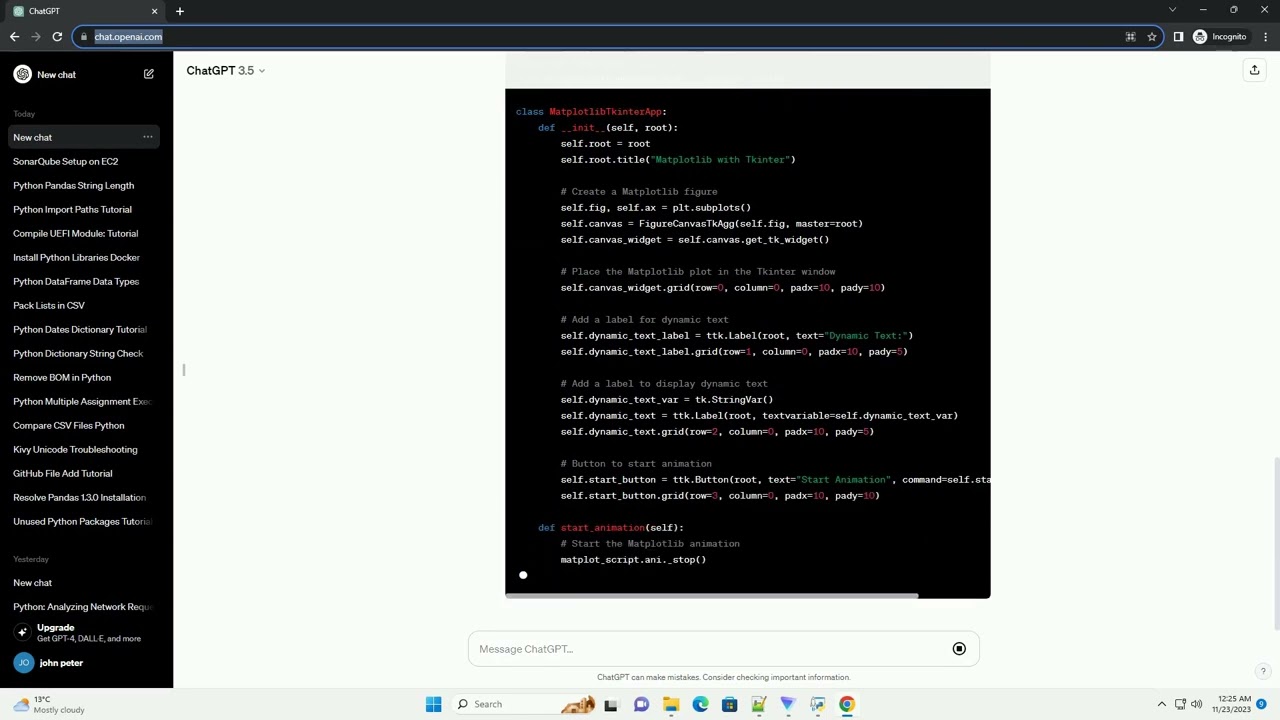Close the ChatGPT browser tab
This screenshot has width=1280, height=720.
click(154, 11)
